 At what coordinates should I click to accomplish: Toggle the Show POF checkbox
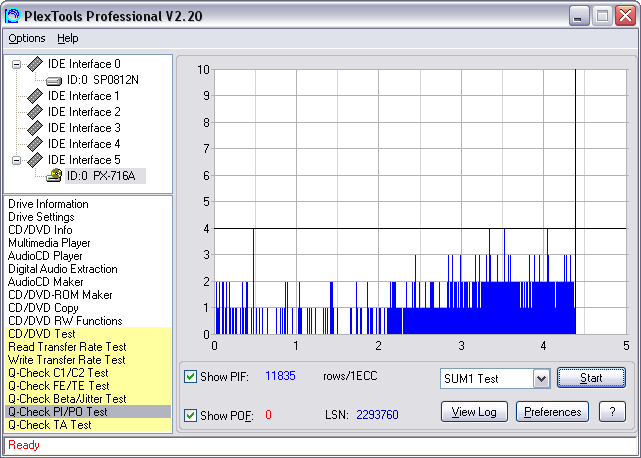click(x=190, y=415)
